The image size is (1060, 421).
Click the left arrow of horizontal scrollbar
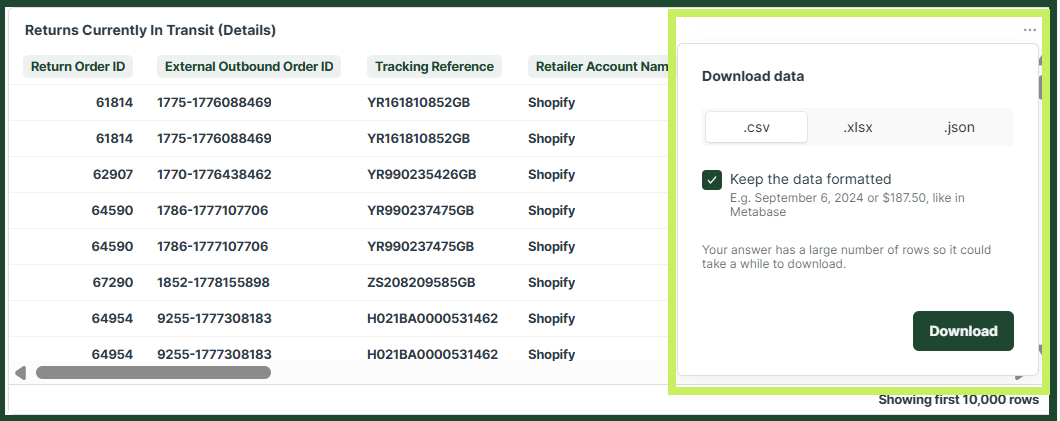20,373
